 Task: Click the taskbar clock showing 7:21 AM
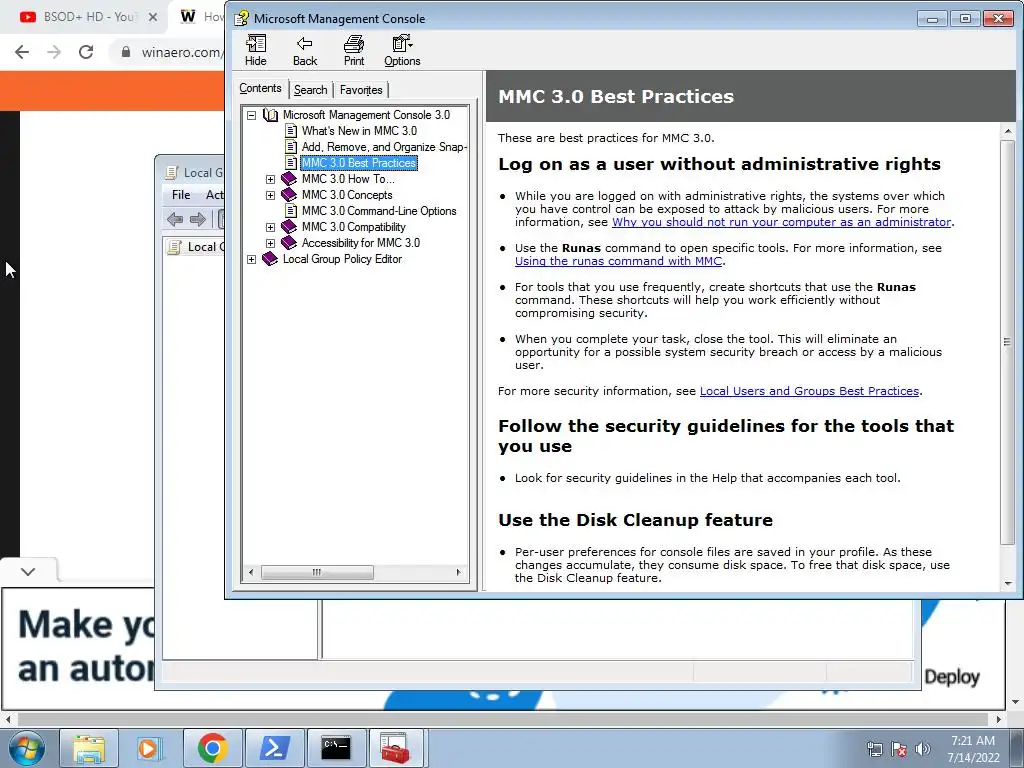(973, 749)
